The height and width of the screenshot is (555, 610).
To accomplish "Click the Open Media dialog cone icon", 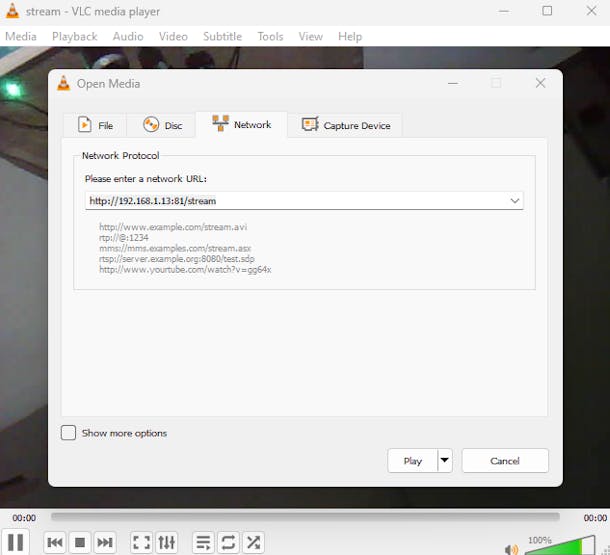I will [64, 83].
